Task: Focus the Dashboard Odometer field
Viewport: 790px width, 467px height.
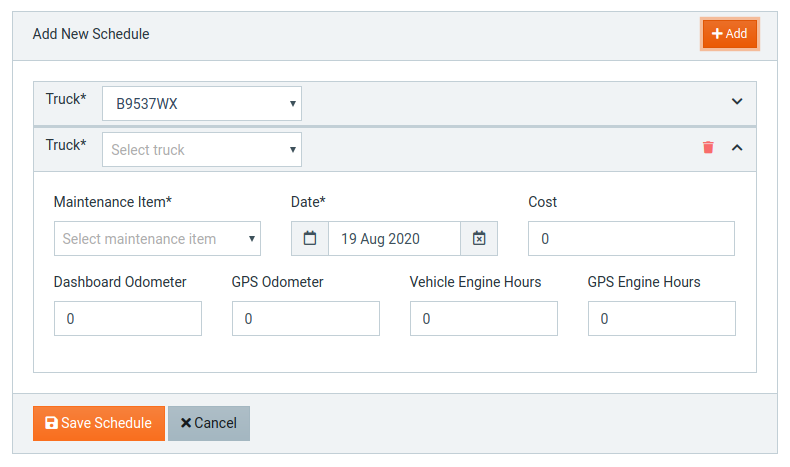Action: pos(128,318)
